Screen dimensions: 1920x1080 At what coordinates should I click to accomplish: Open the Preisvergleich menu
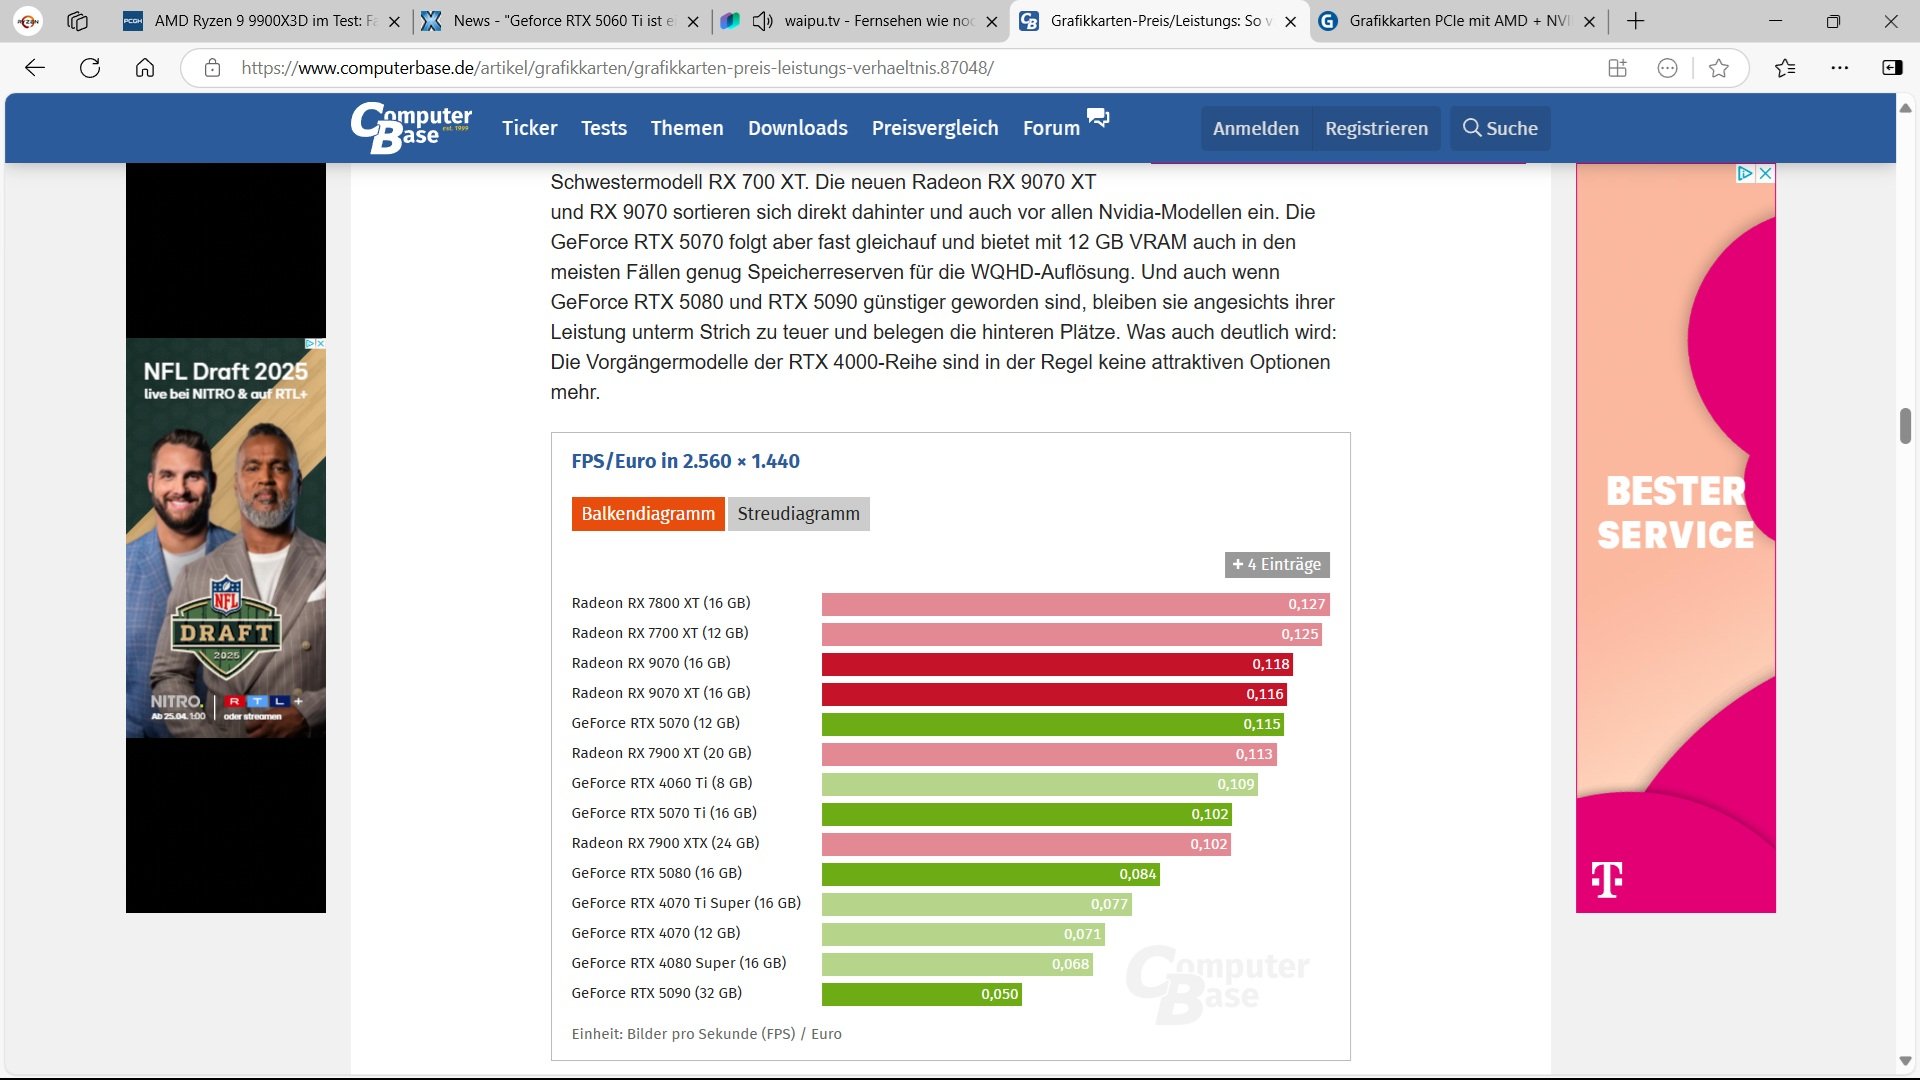[935, 128]
